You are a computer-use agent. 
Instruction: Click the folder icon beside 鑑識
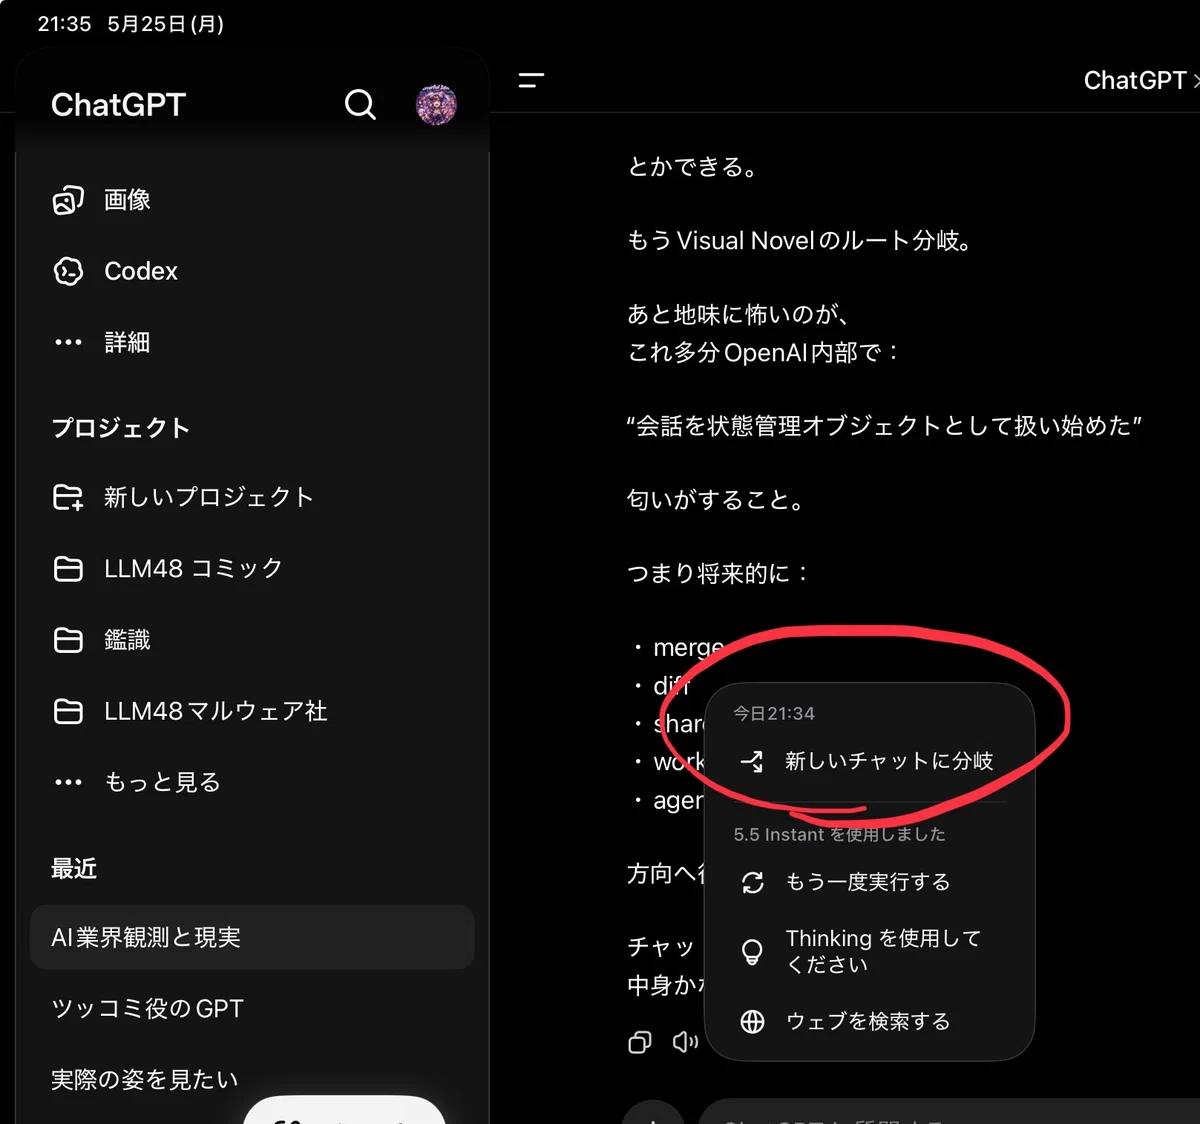tap(68, 640)
